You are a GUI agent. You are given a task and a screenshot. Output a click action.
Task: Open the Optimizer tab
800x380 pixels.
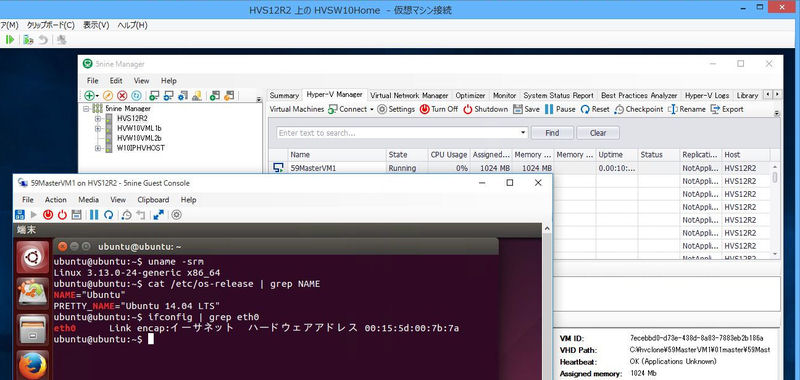pyautogui.click(x=470, y=95)
